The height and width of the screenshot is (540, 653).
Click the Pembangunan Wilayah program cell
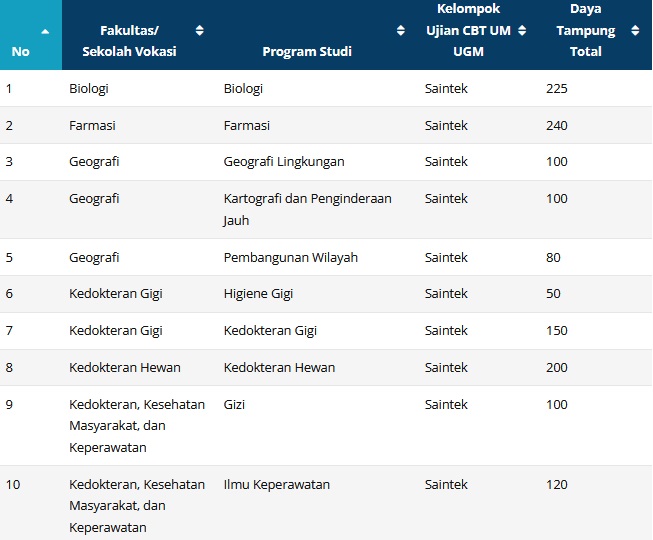[290, 257]
